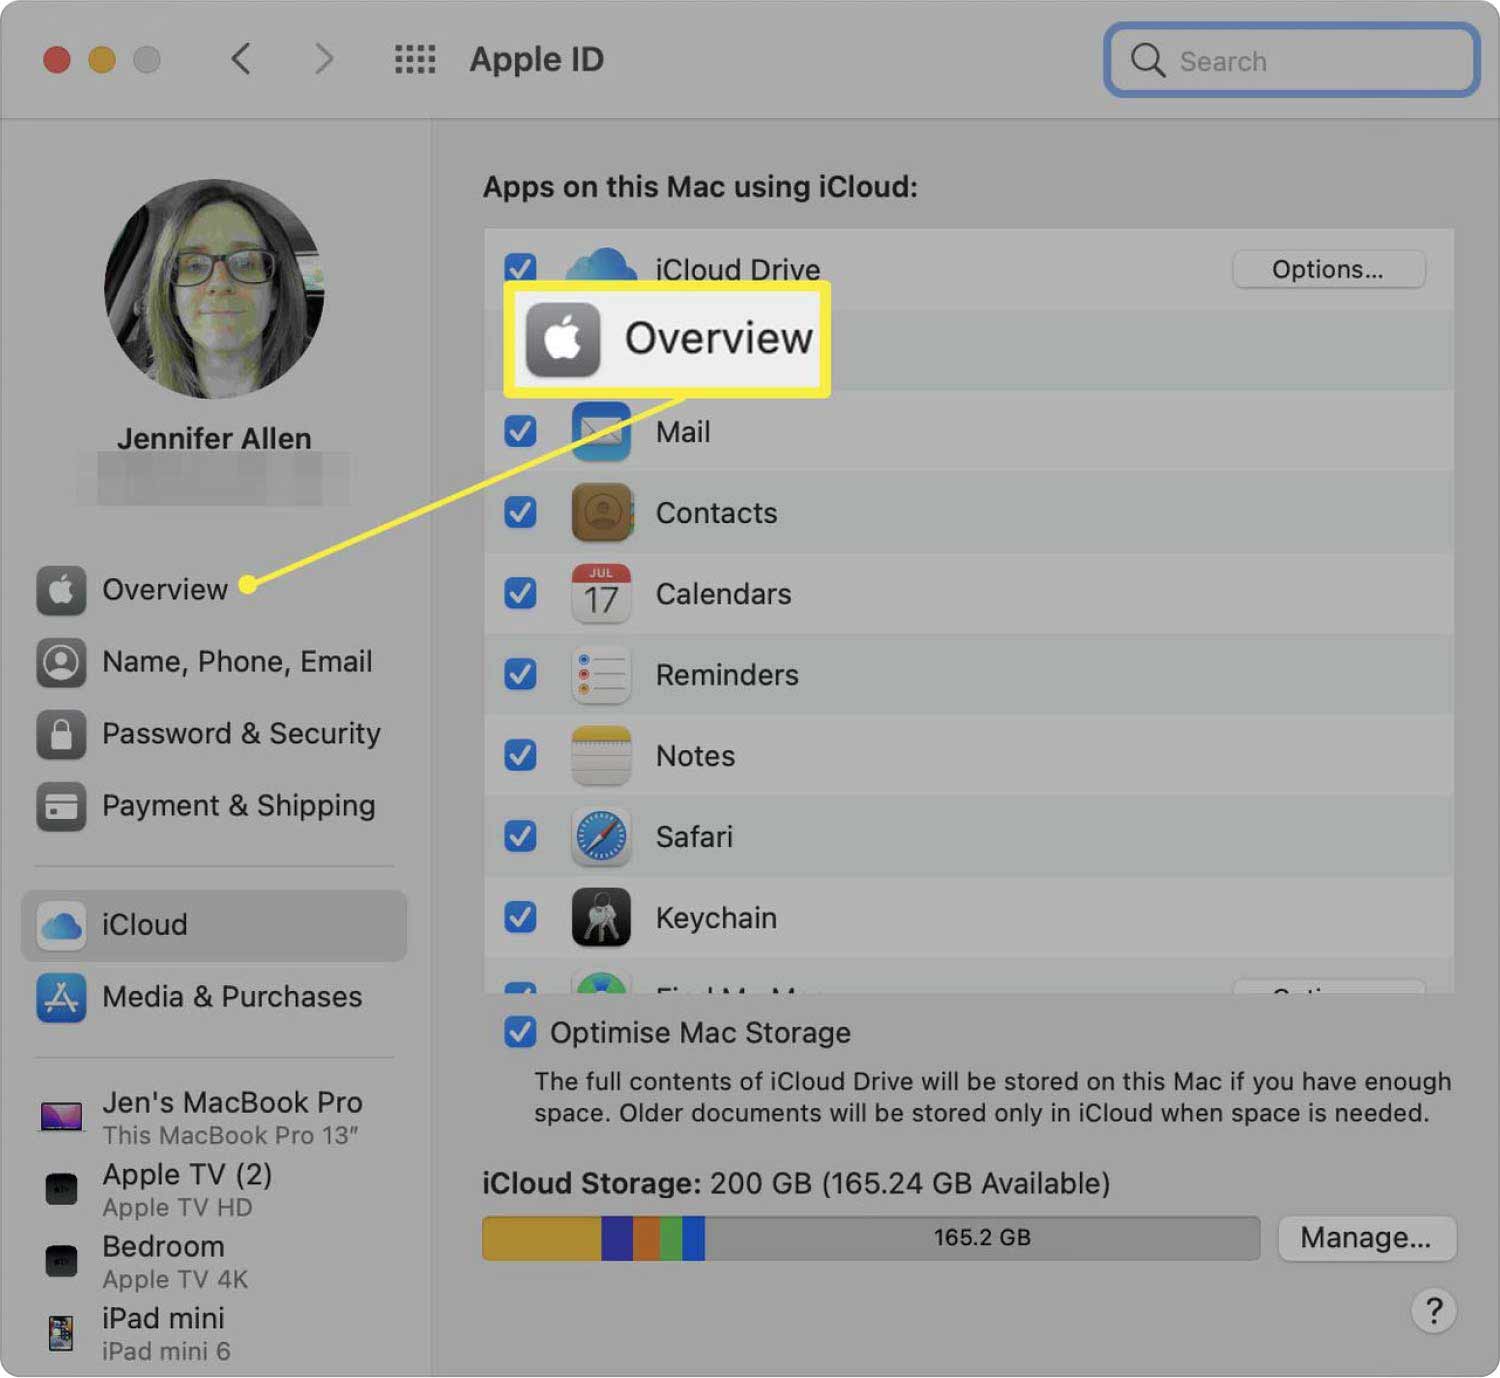Click the Mail label in apps list
Image resolution: width=1500 pixels, height=1378 pixels.
[x=683, y=432]
